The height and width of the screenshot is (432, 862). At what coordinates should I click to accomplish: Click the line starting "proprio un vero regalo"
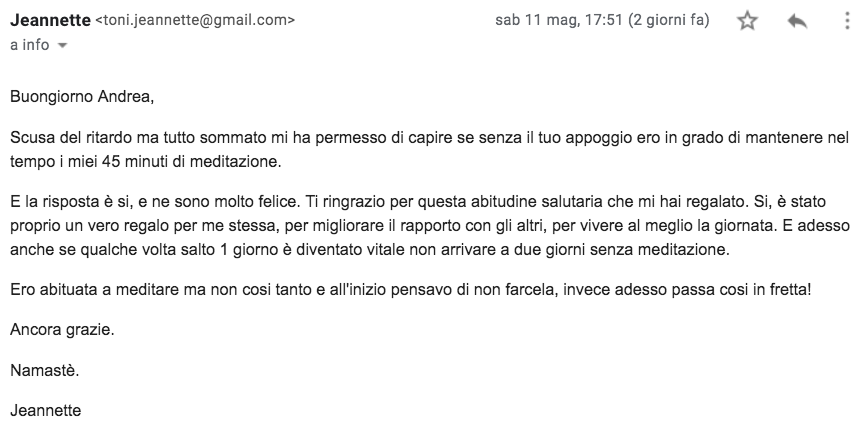coord(430,226)
